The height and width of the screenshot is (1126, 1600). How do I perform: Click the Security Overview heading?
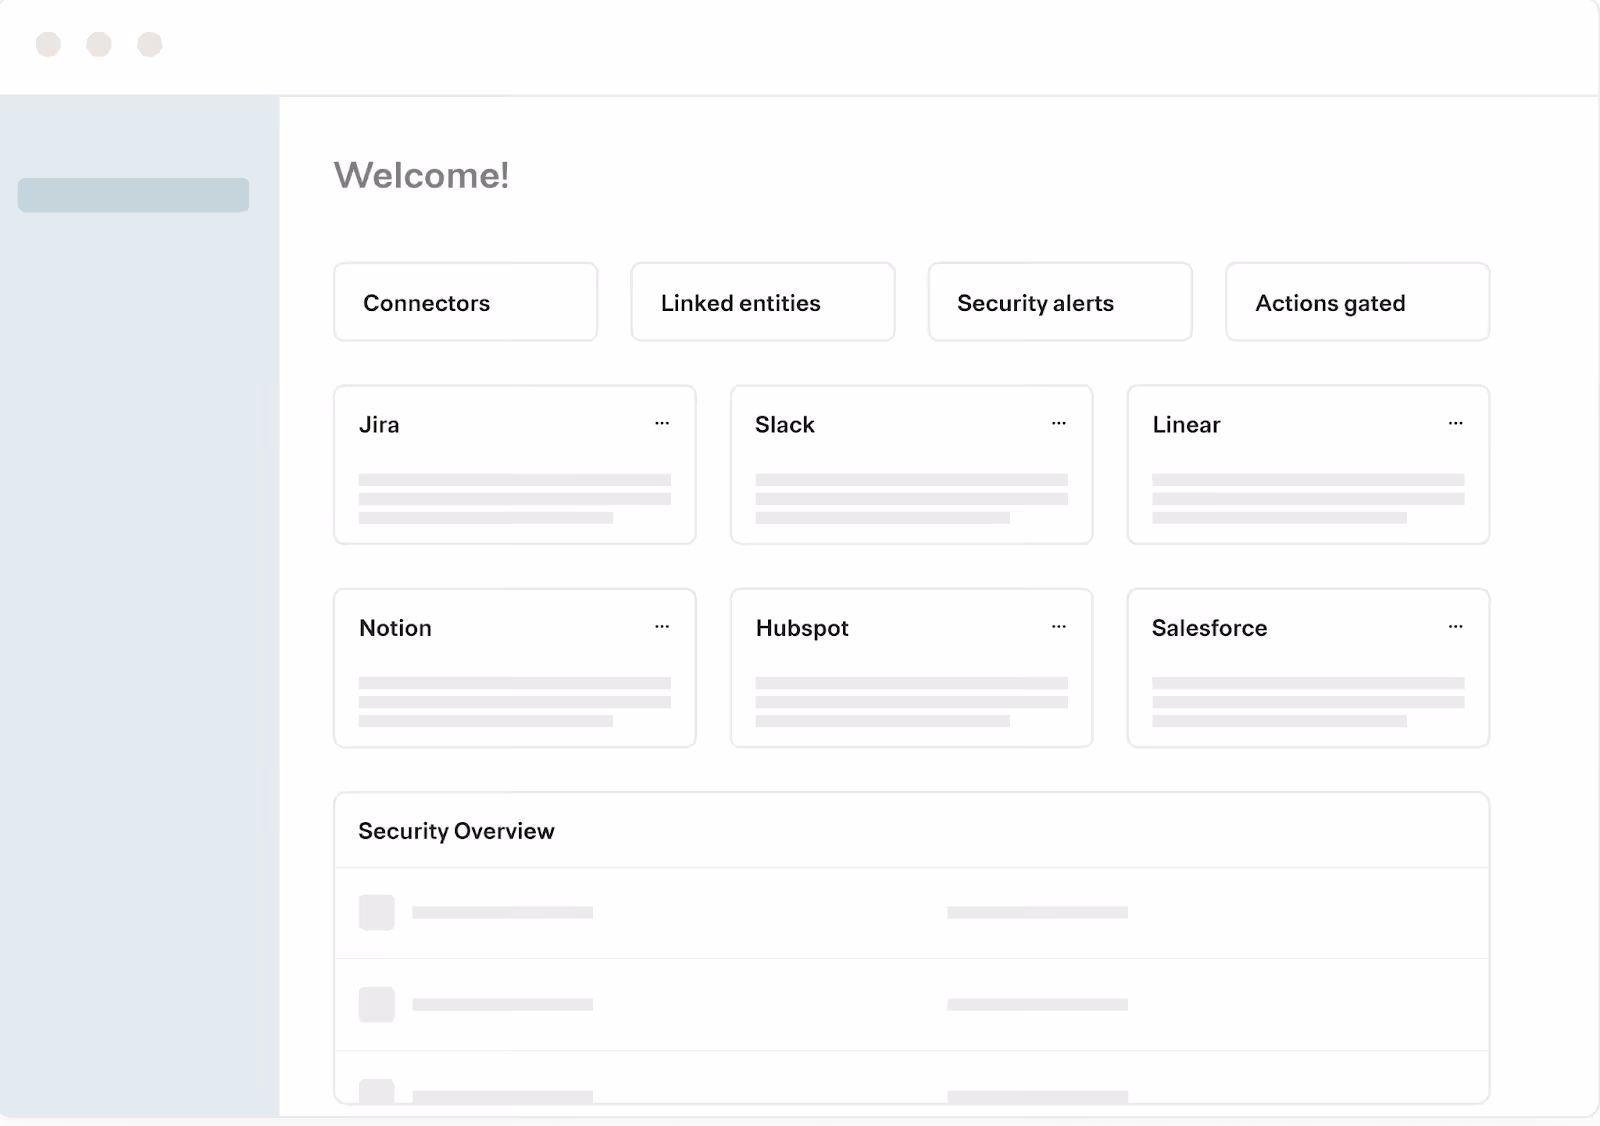pos(456,831)
